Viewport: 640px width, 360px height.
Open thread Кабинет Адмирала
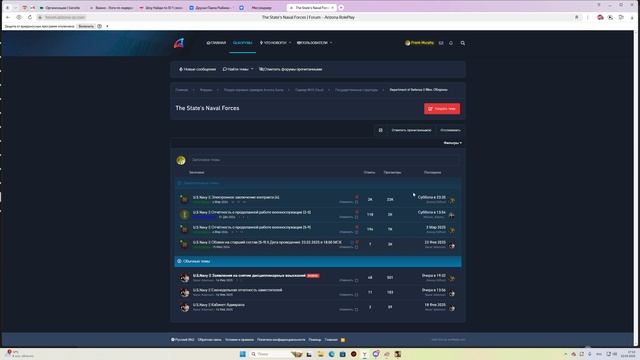219,305
